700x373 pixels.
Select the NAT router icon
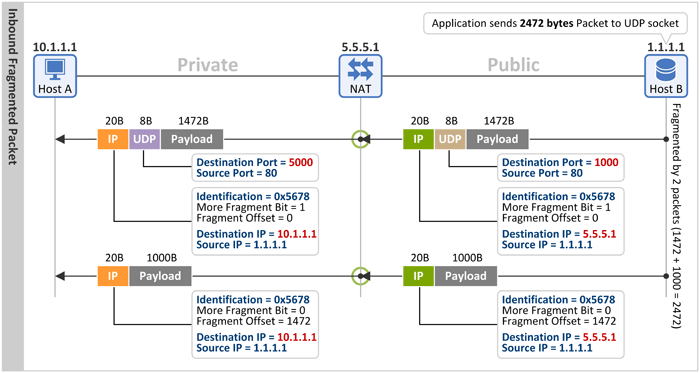360,76
